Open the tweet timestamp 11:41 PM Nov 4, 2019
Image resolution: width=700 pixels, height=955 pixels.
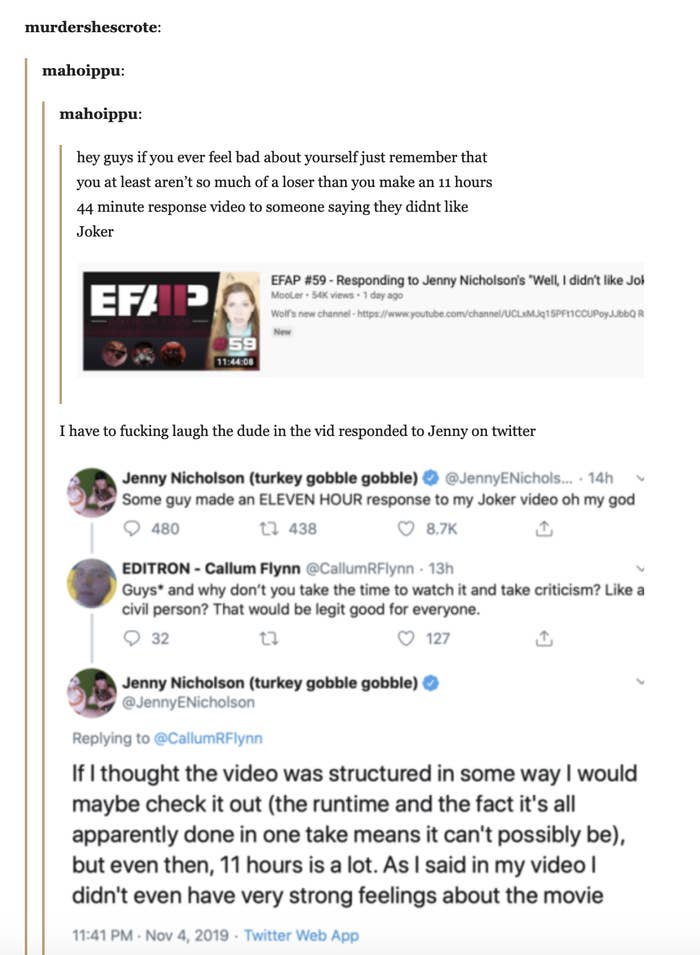click(149, 936)
